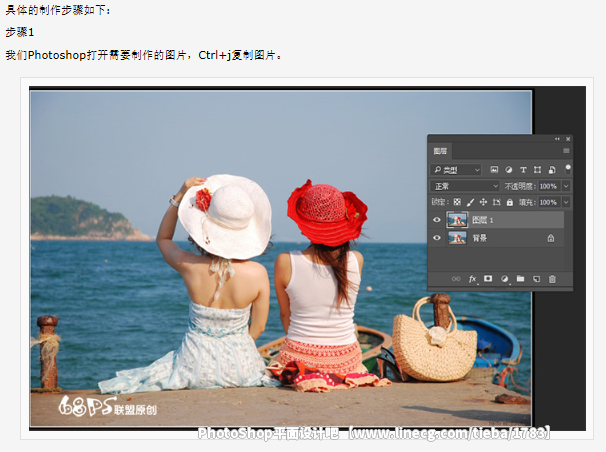Image resolution: width=606 pixels, height=452 pixels.
Task: Lock image pixels brush icon
Action: (x=470, y=202)
